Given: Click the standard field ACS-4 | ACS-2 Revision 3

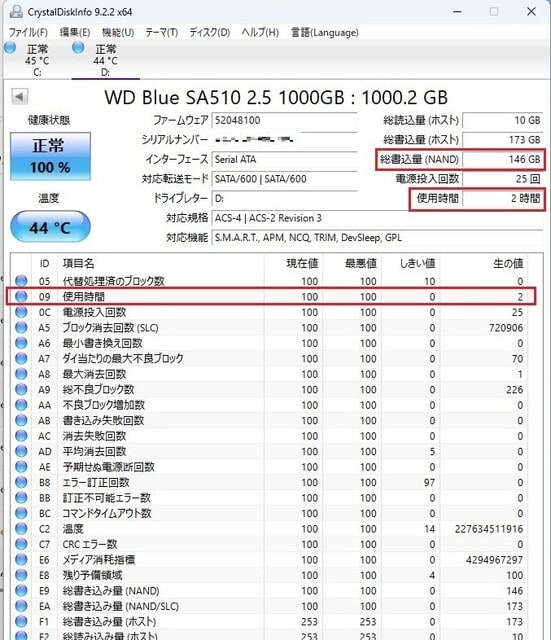Looking at the screenshot, I should coord(377,218).
